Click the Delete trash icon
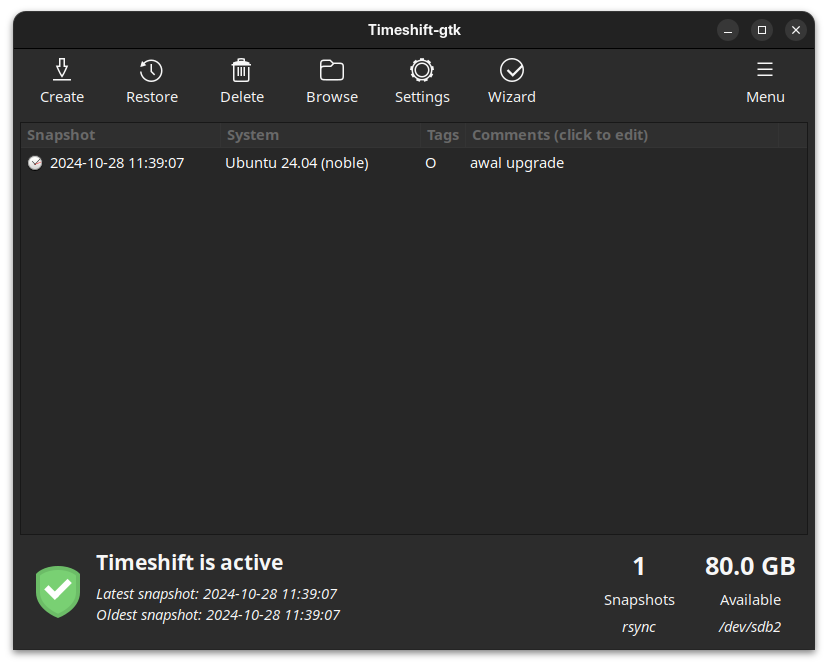This screenshot has height=666, width=828. tap(241, 70)
